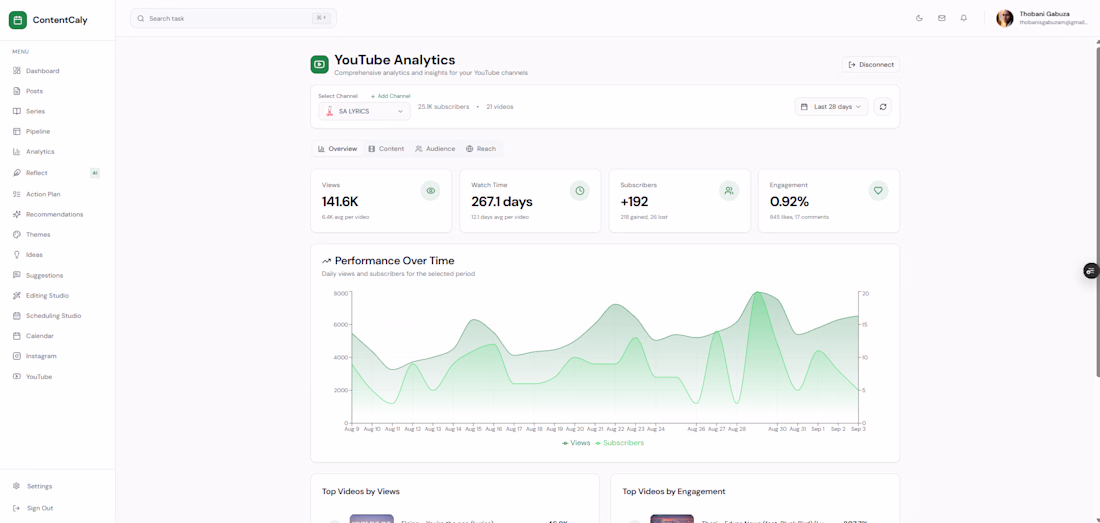Click the 141.6K views value
This screenshot has width=1100, height=523.
pos(340,202)
